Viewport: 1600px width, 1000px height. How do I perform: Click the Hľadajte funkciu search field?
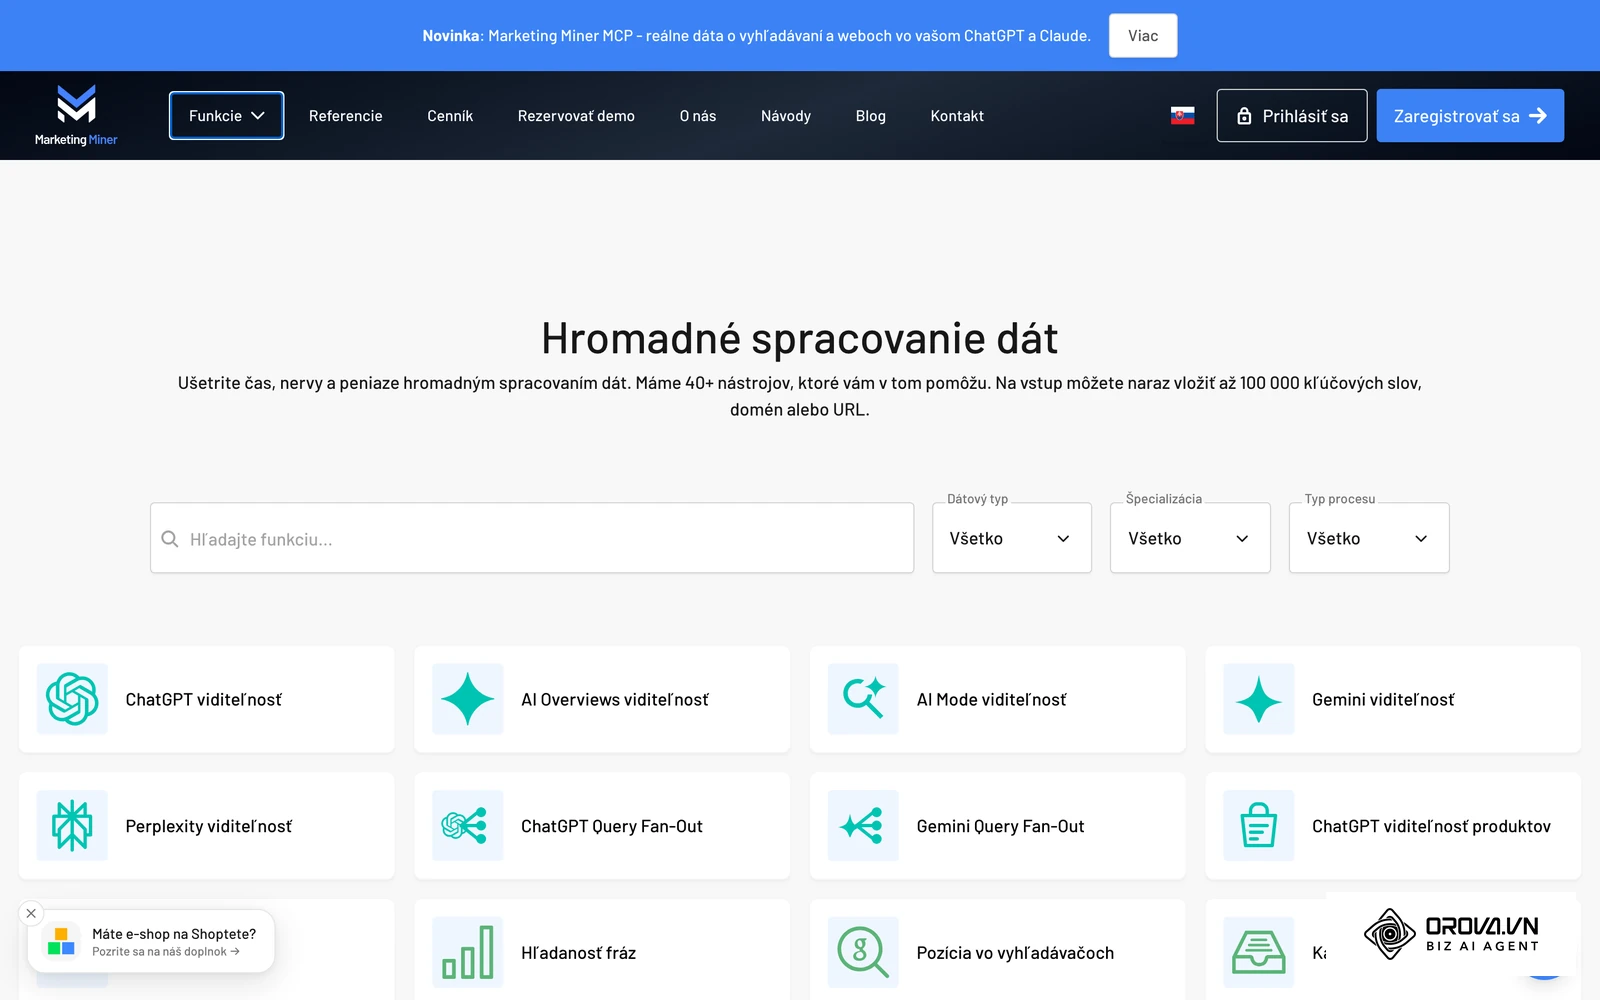[532, 538]
